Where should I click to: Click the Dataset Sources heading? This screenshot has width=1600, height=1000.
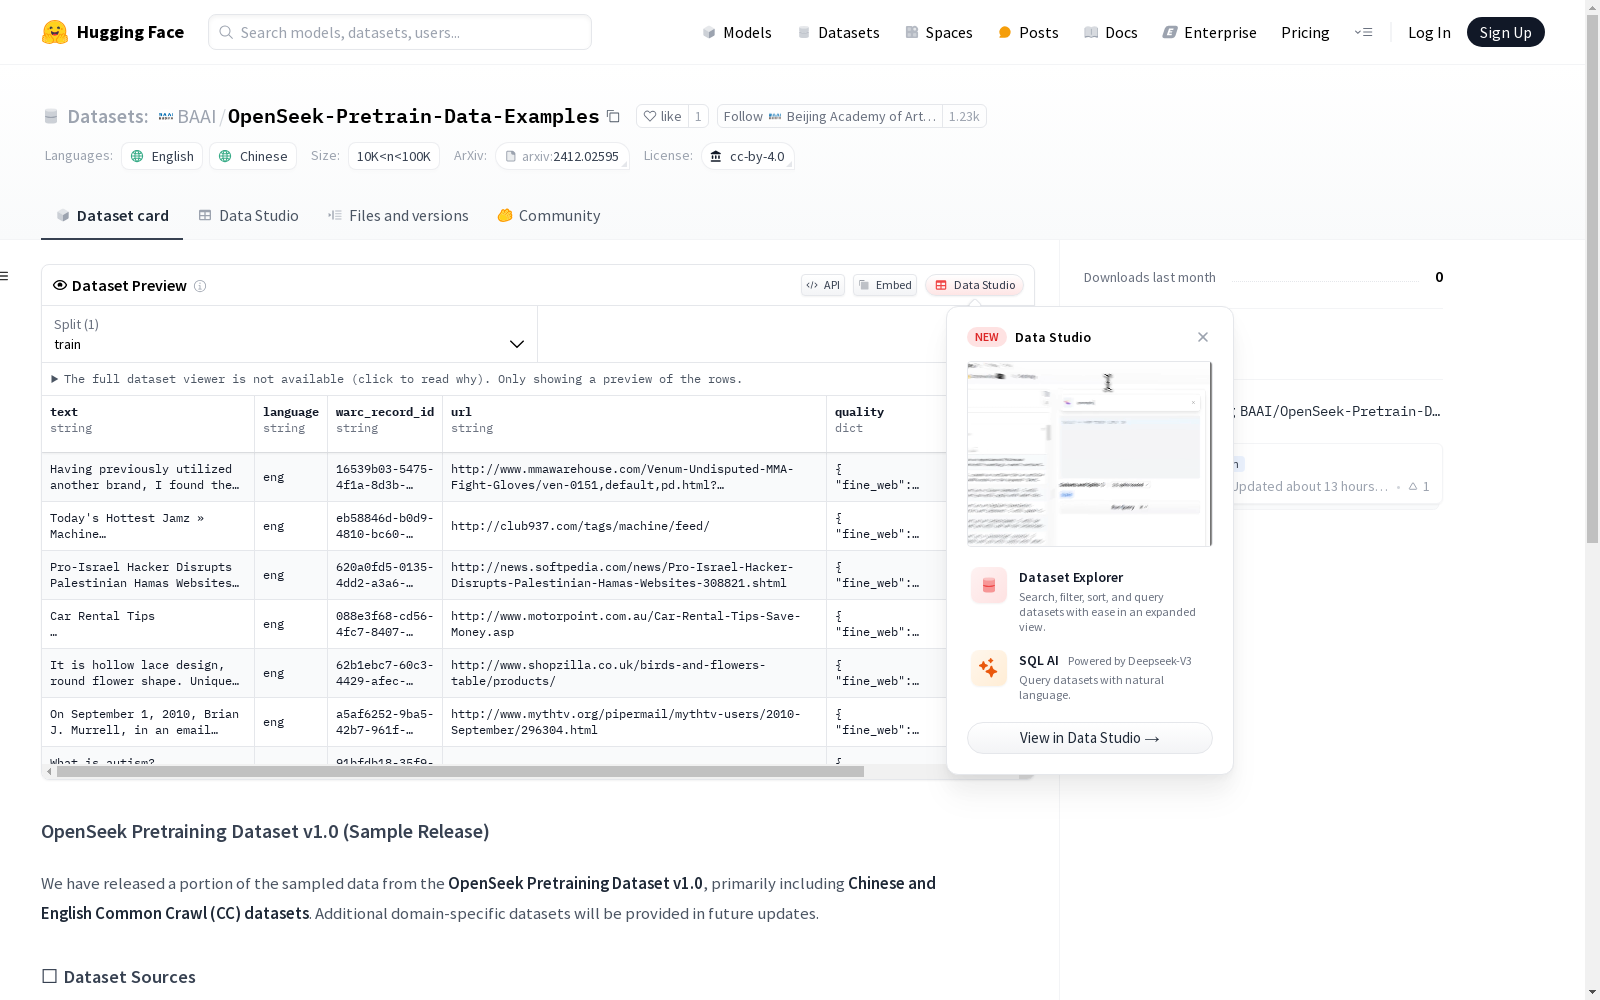click(x=118, y=977)
